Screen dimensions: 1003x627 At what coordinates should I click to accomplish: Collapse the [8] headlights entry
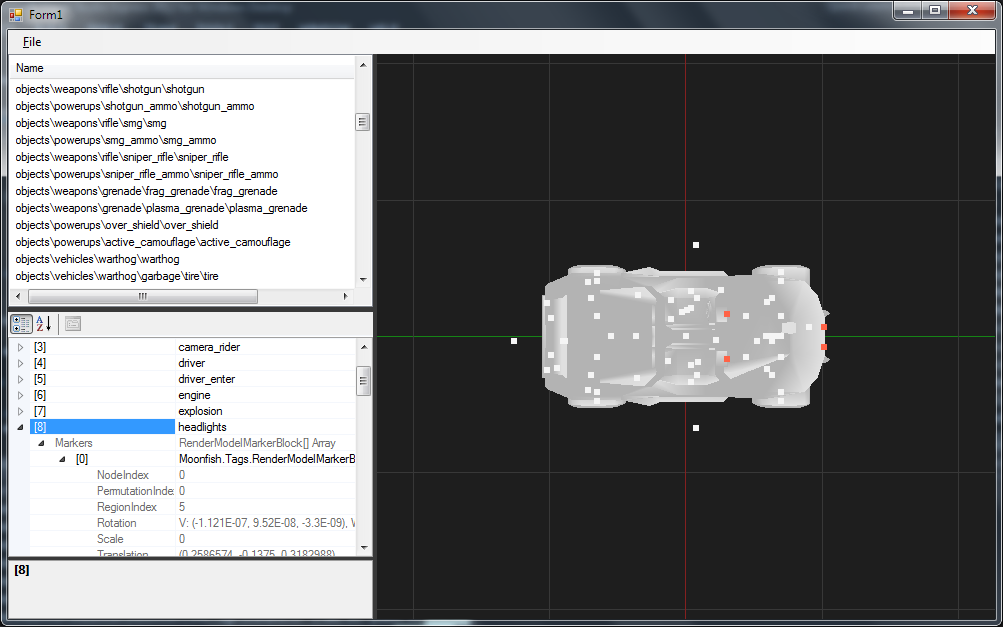tap(20, 427)
